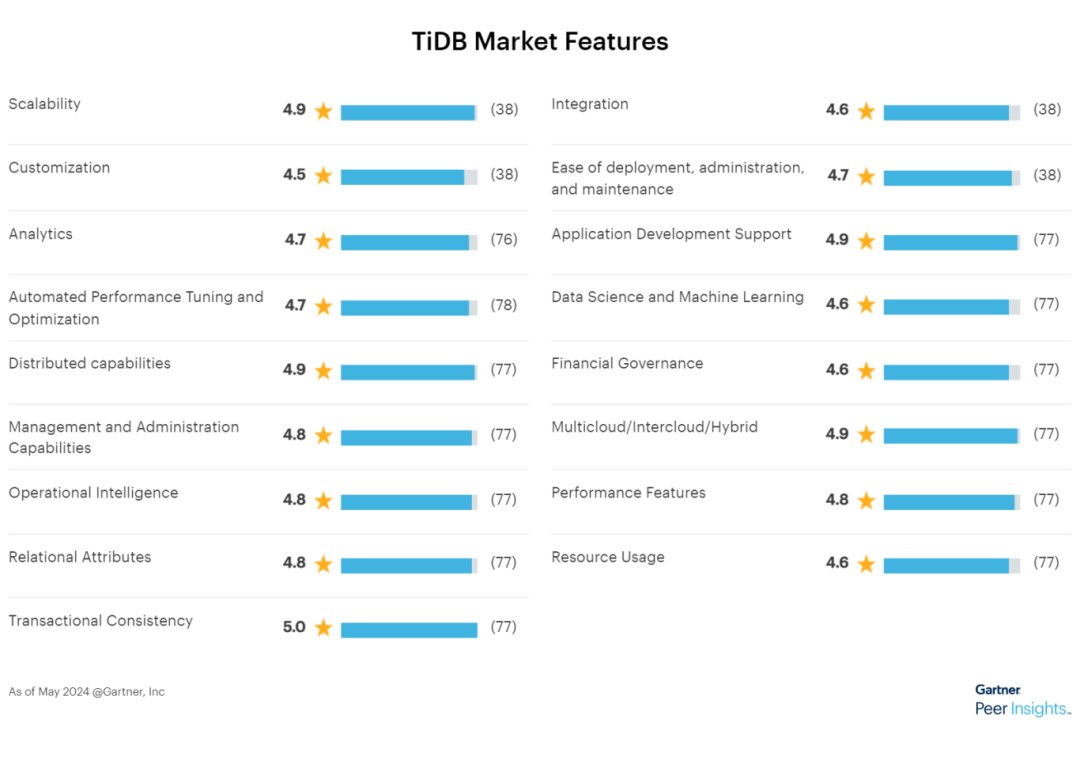Screen dimensions: 1080x764
Task: Click the Transactional Consistency star icon
Action: coord(323,628)
